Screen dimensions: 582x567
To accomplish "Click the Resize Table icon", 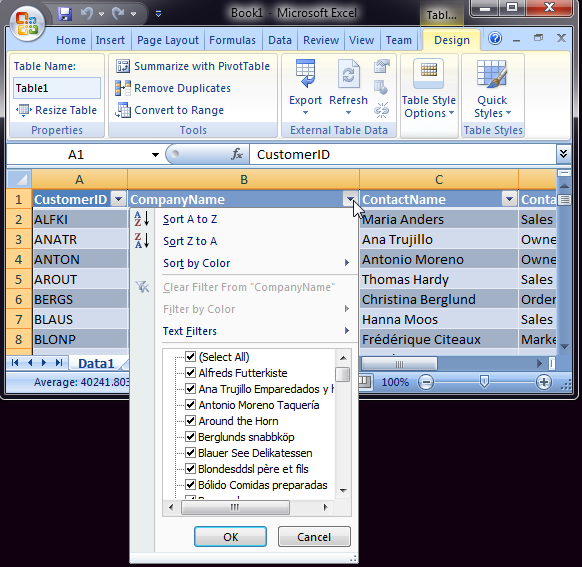I will 23,110.
